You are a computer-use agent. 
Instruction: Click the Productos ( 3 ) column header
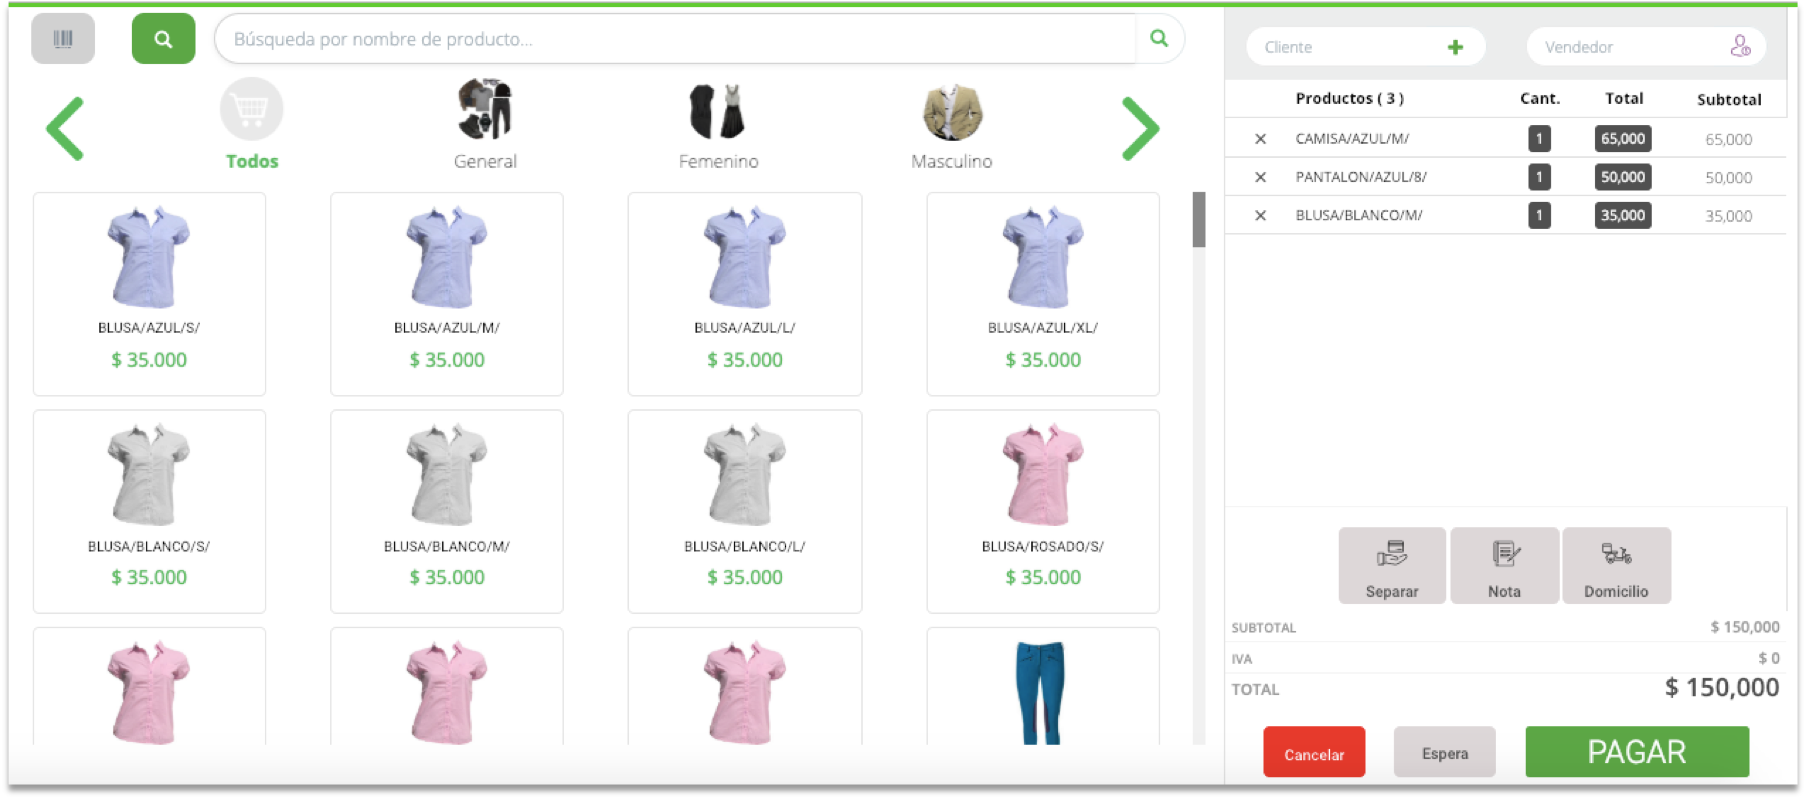click(x=1349, y=98)
